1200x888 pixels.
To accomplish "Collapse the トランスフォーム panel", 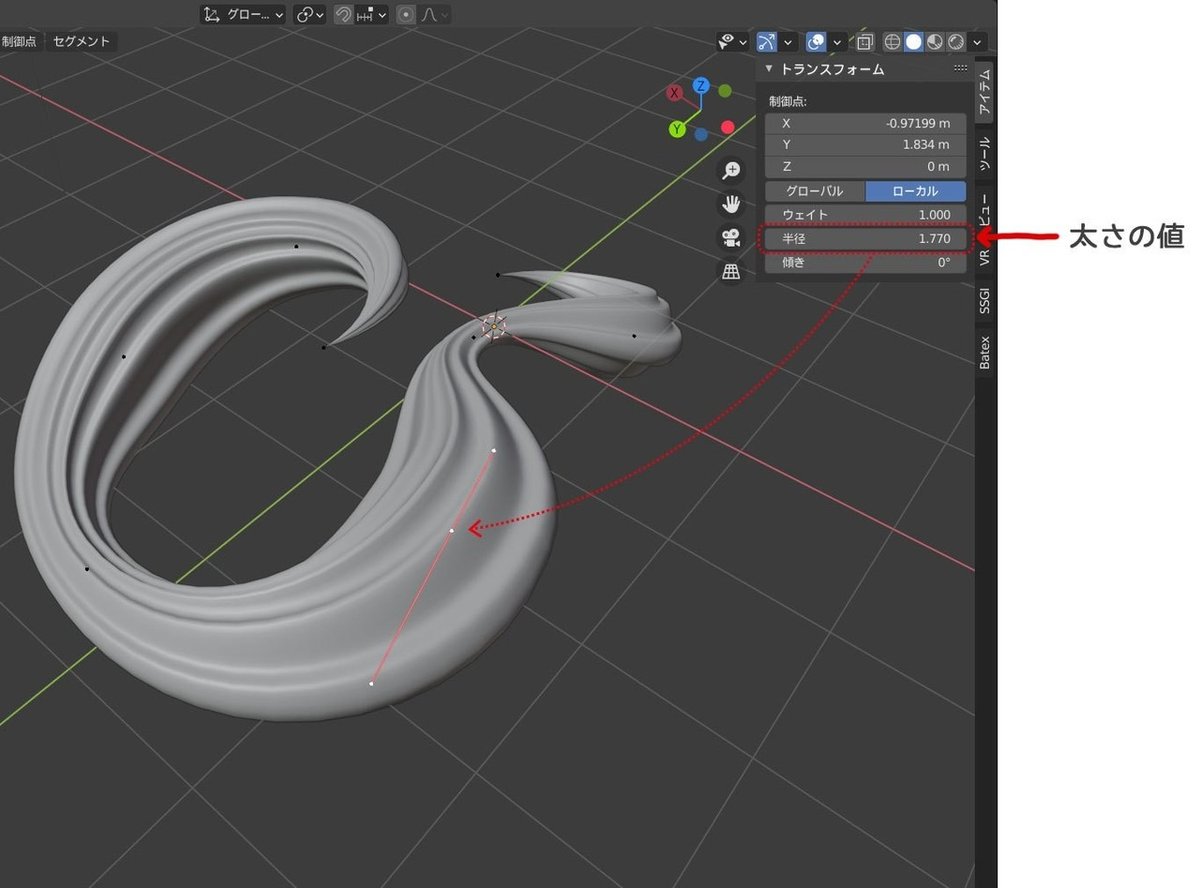I will coord(769,69).
